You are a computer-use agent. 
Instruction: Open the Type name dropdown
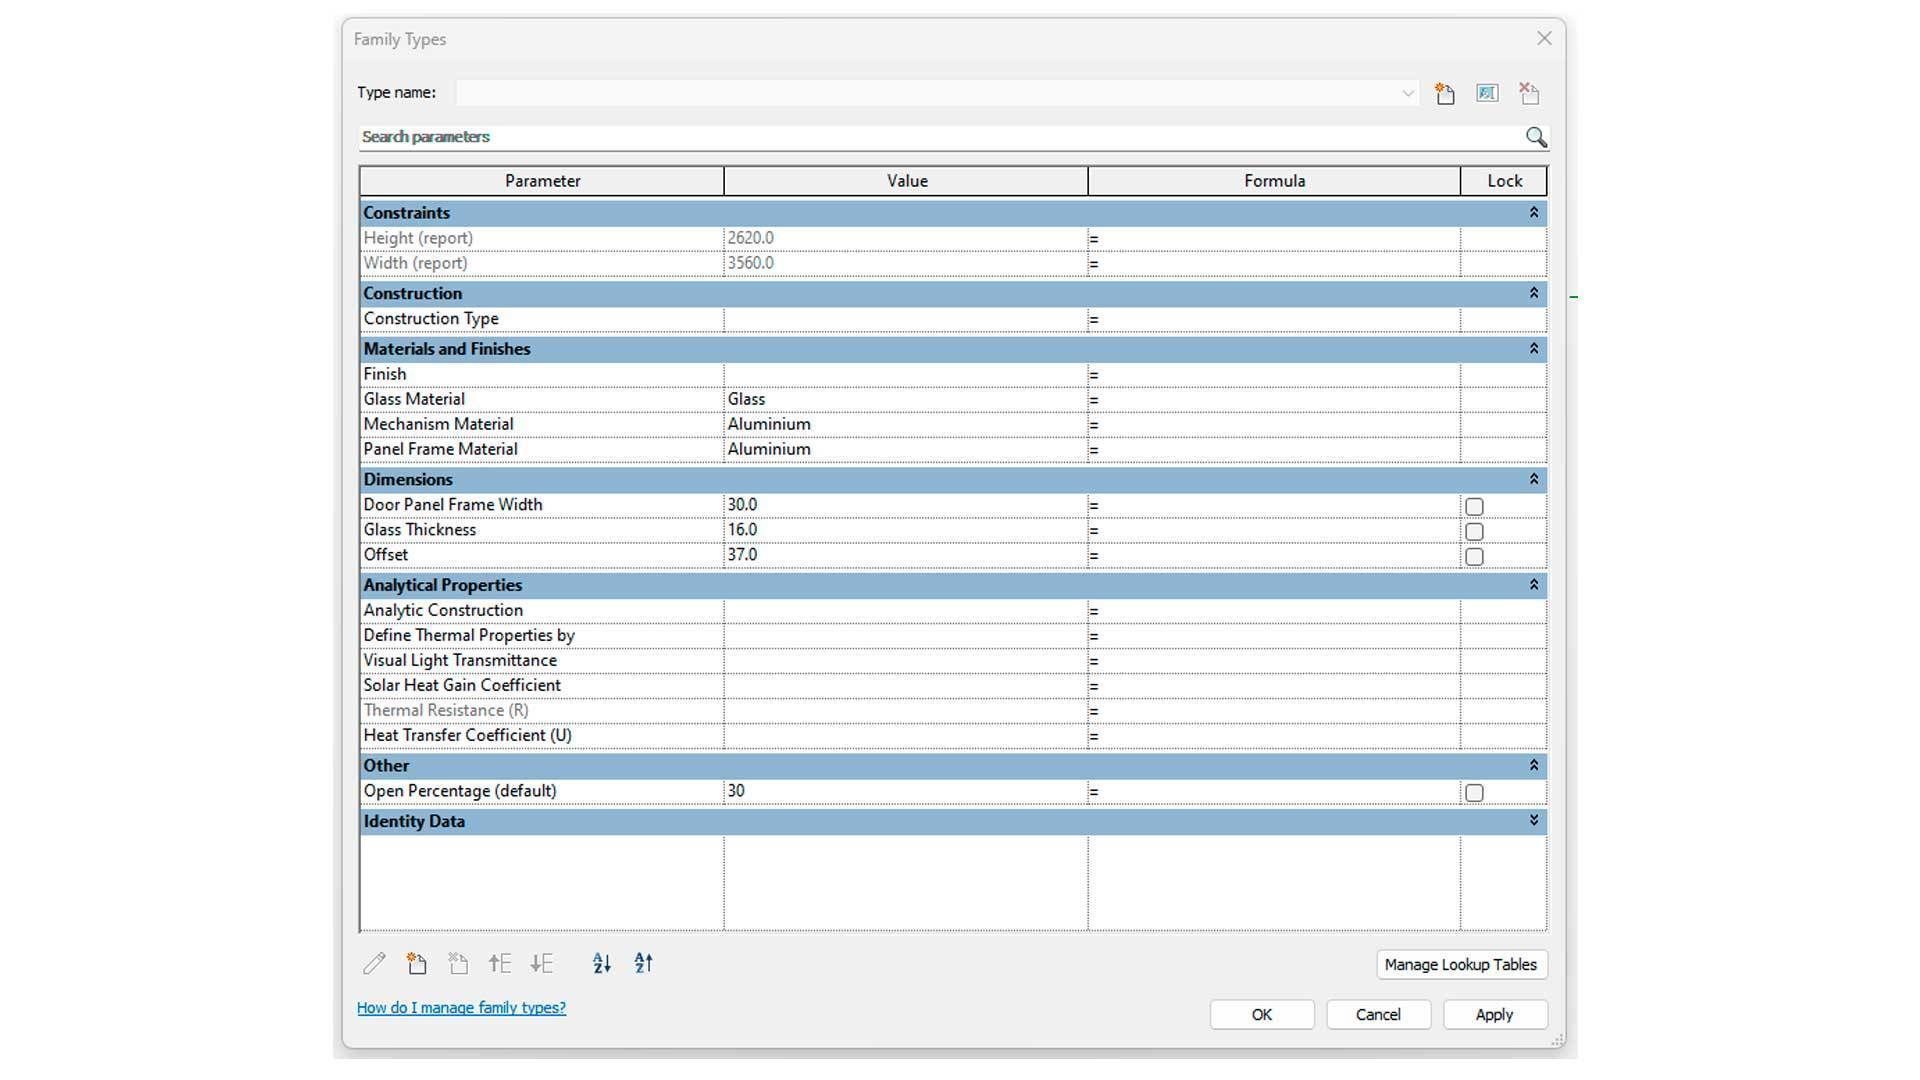pos(1408,94)
